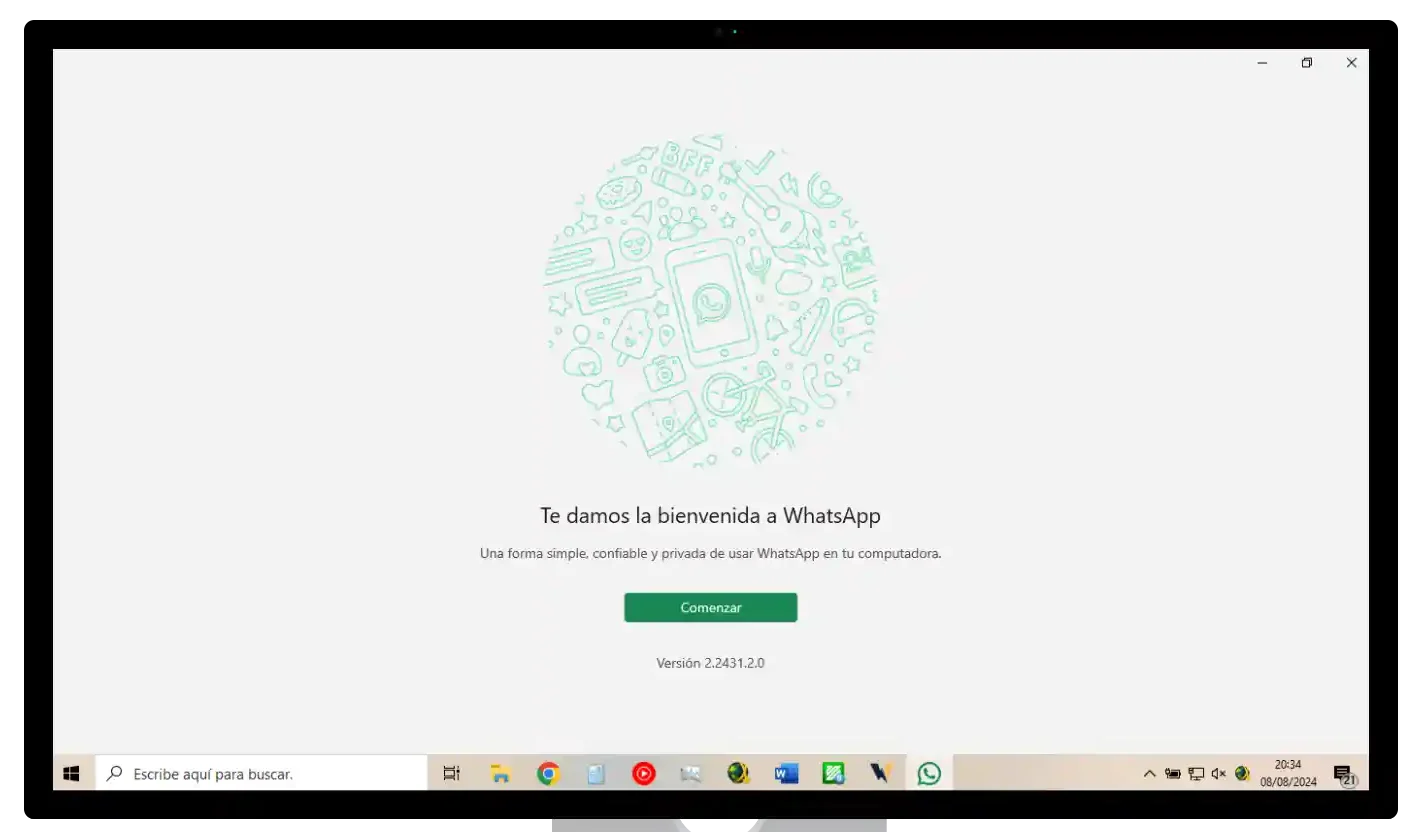Switch to Microsoft Word in the taskbar
Image resolution: width=1417 pixels, height=832 pixels.
pos(787,773)
